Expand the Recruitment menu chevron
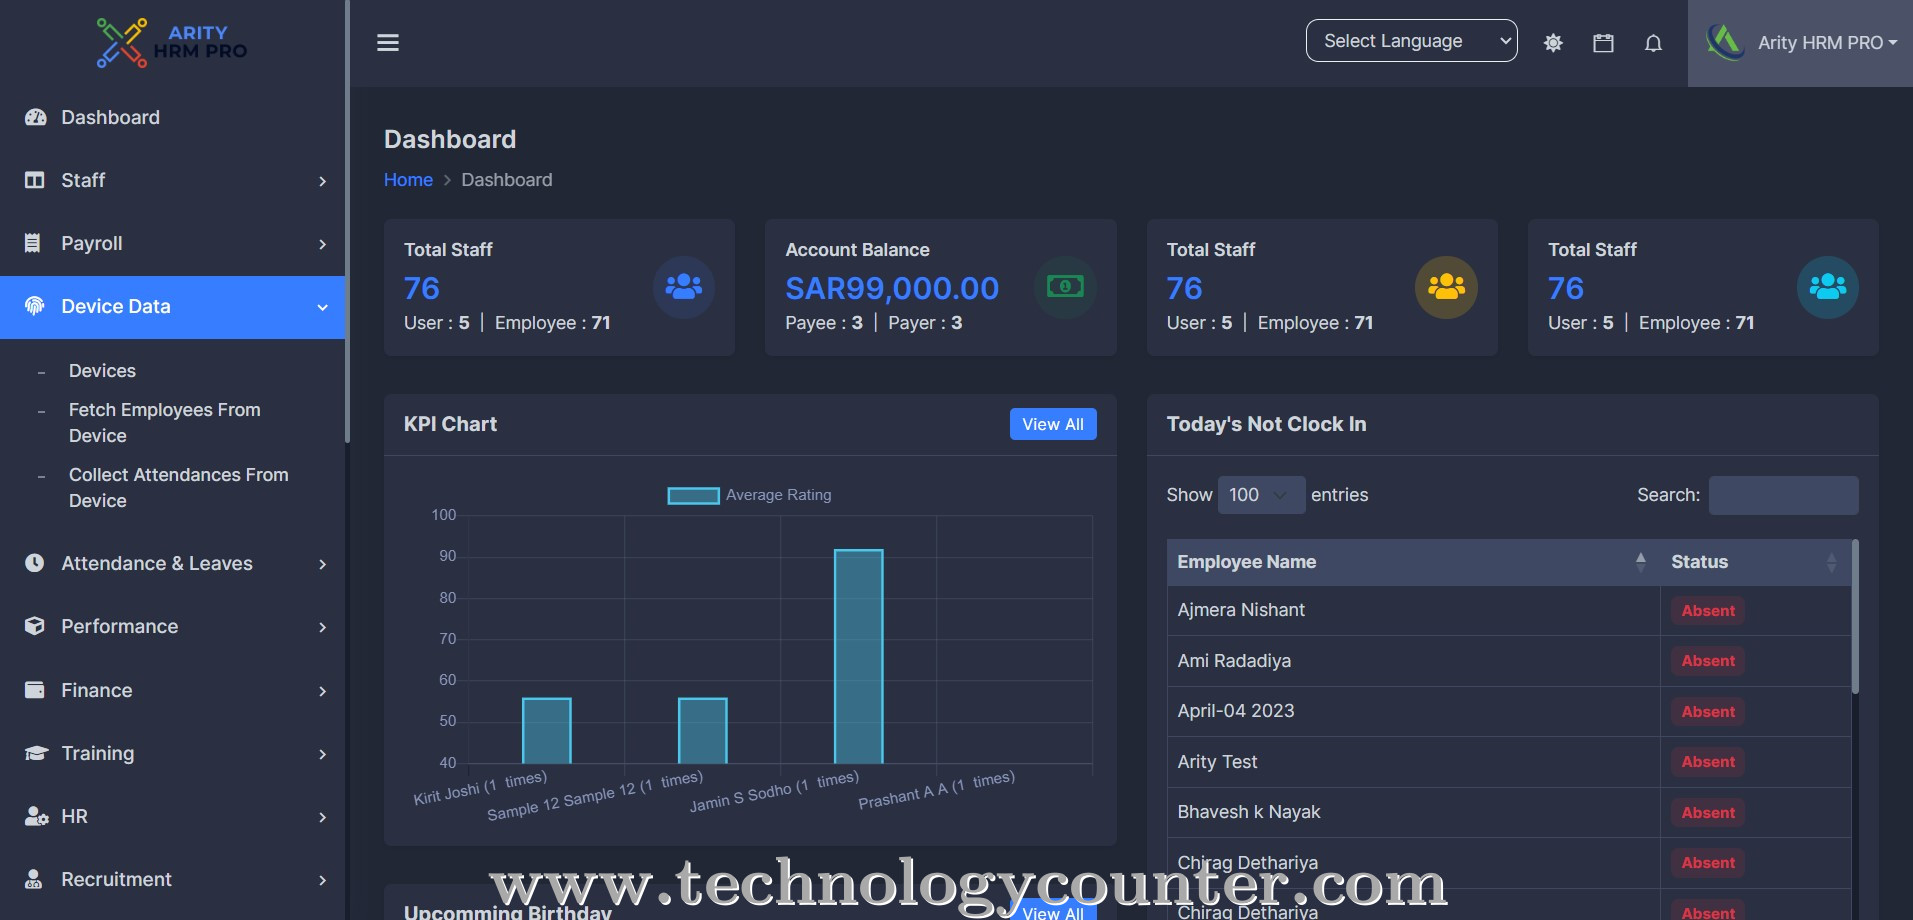The width and height of the screenshot is (1913, 920). tap(322, 880)
